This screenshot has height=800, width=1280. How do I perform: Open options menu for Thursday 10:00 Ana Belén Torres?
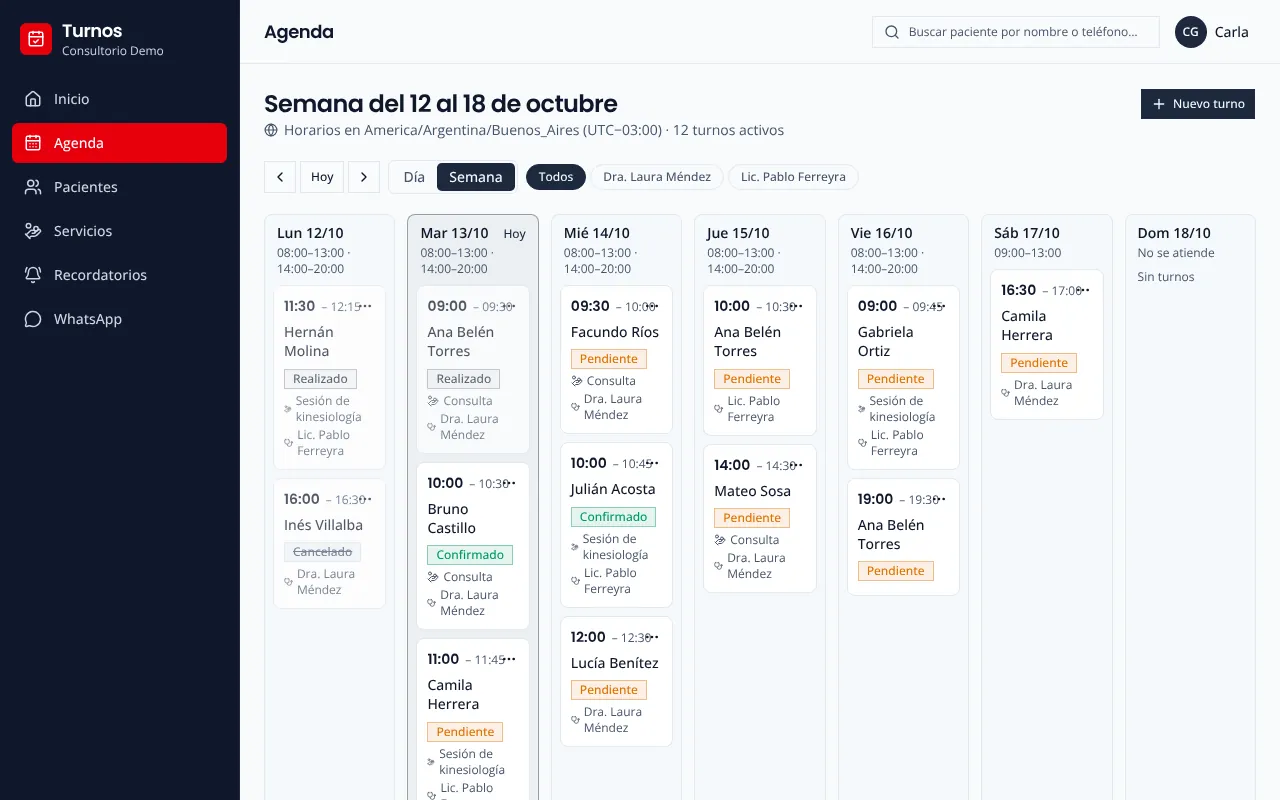[x=797, y=306]
